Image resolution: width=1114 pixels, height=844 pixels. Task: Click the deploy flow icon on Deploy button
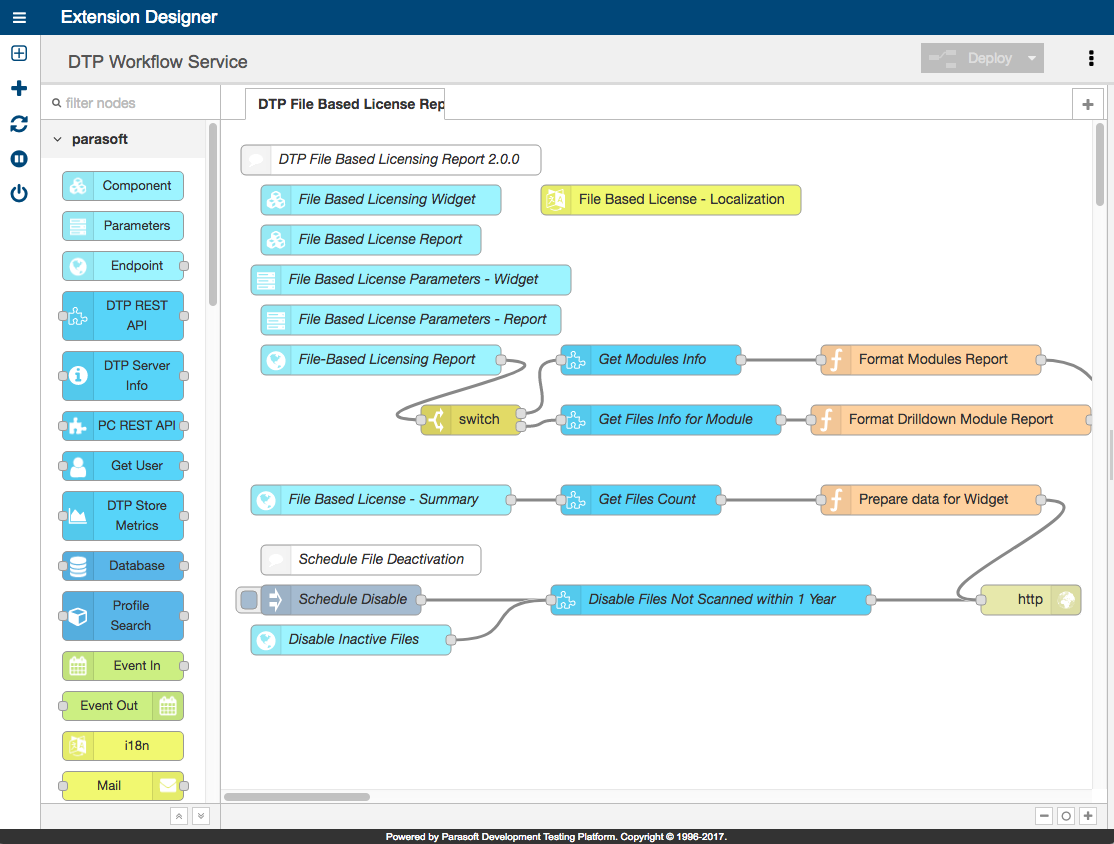pyautogui.click(x=943, y=58)
